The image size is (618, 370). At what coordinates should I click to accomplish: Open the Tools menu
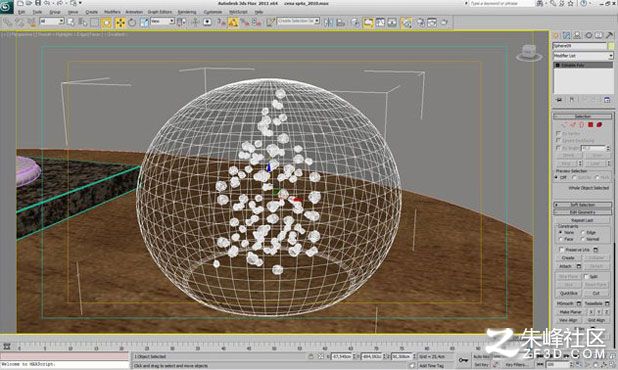(x=37, y=12)
